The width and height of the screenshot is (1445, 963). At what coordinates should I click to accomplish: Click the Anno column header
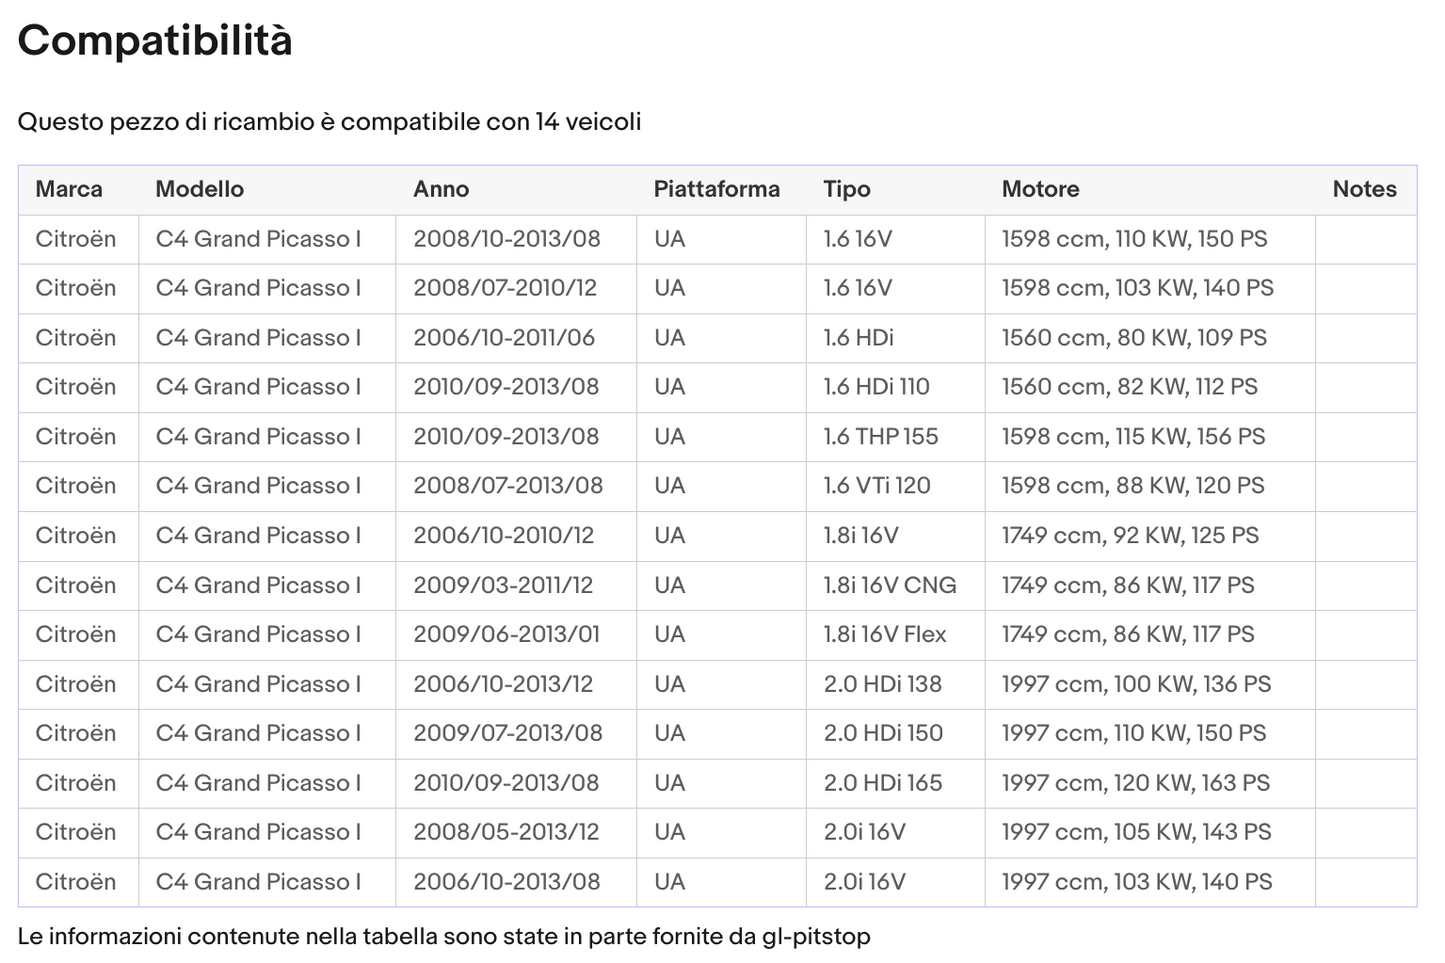coord(441,189)
